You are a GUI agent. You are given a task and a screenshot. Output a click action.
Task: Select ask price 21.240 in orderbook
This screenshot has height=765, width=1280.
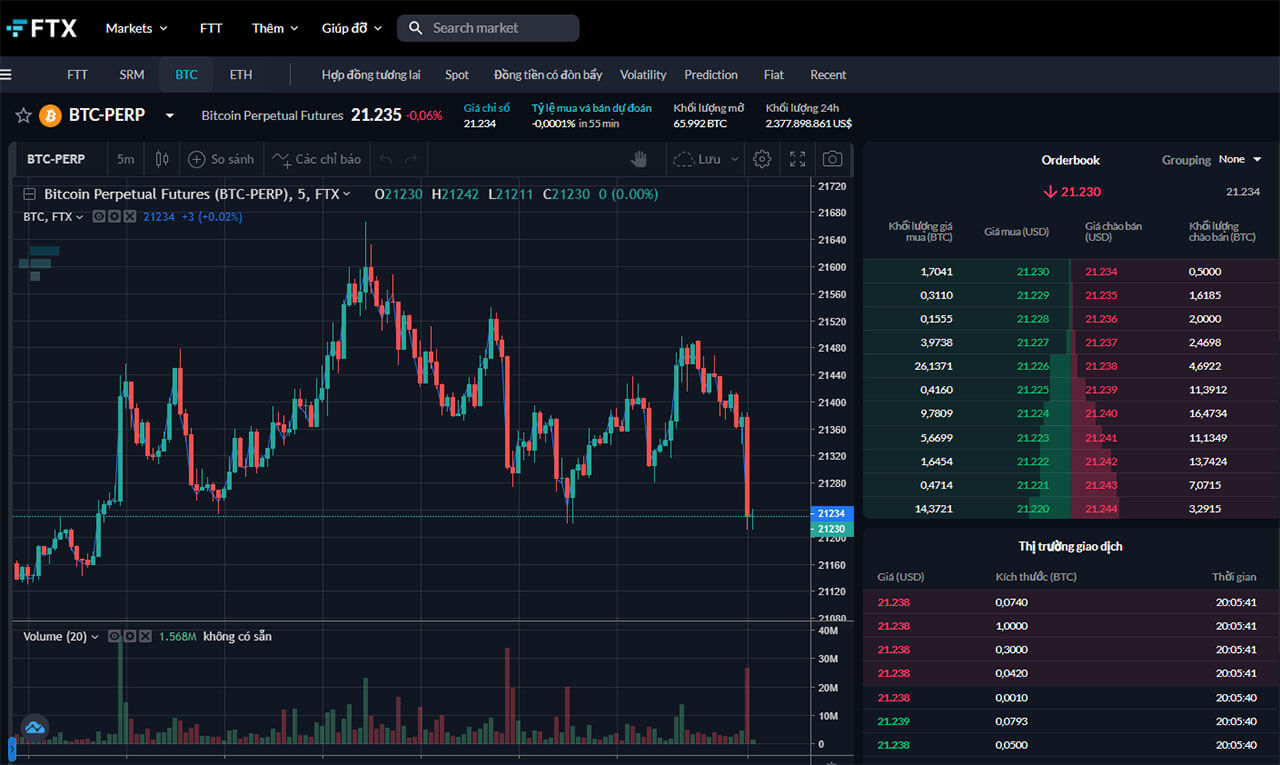(1101, 414)
